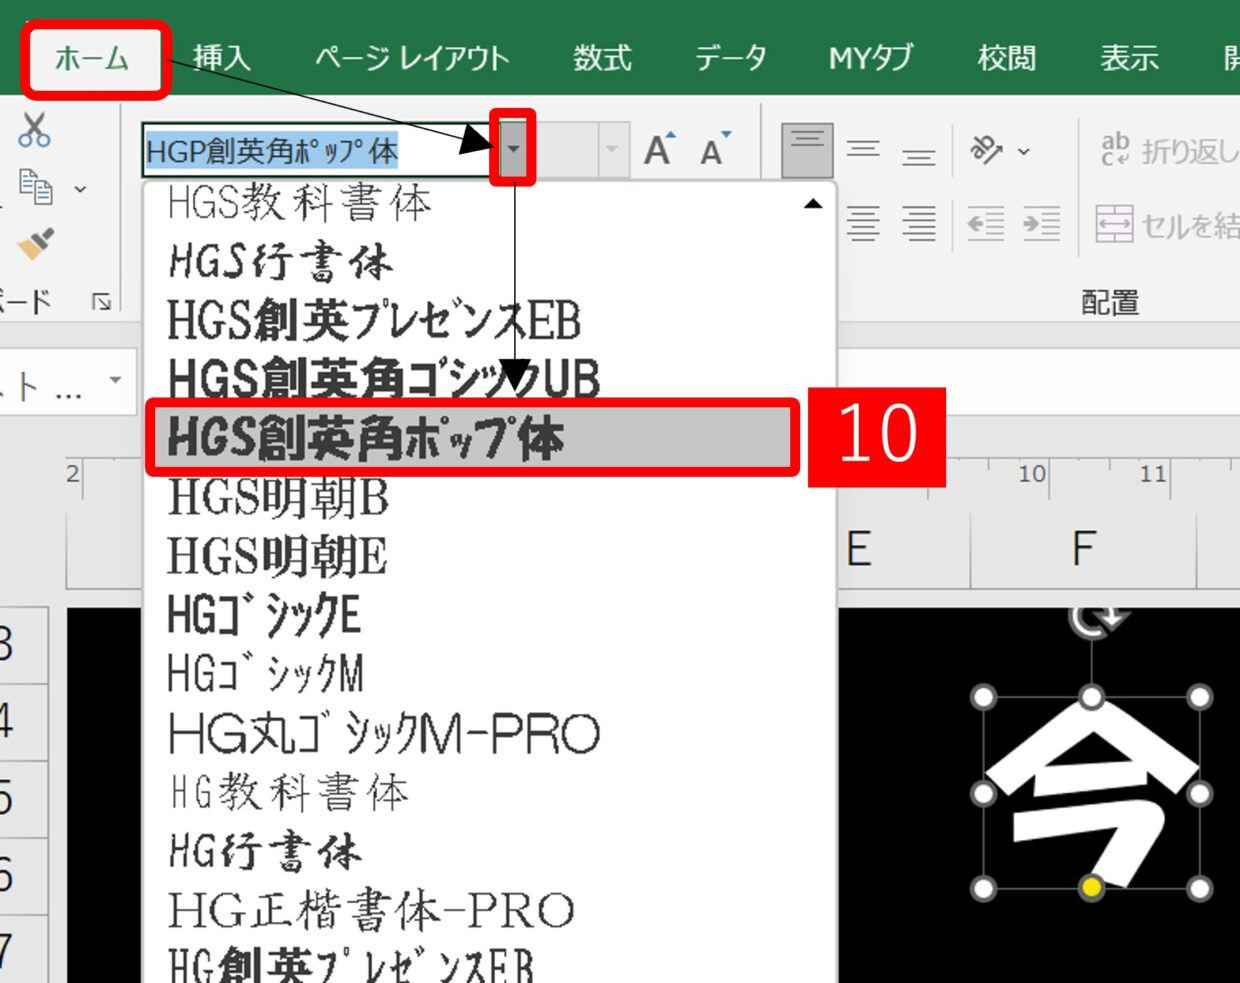The height and width of the screenshot is (983, 1240).
Task: Open the Name Box dropdown arrow
Action: click(115, 381)
